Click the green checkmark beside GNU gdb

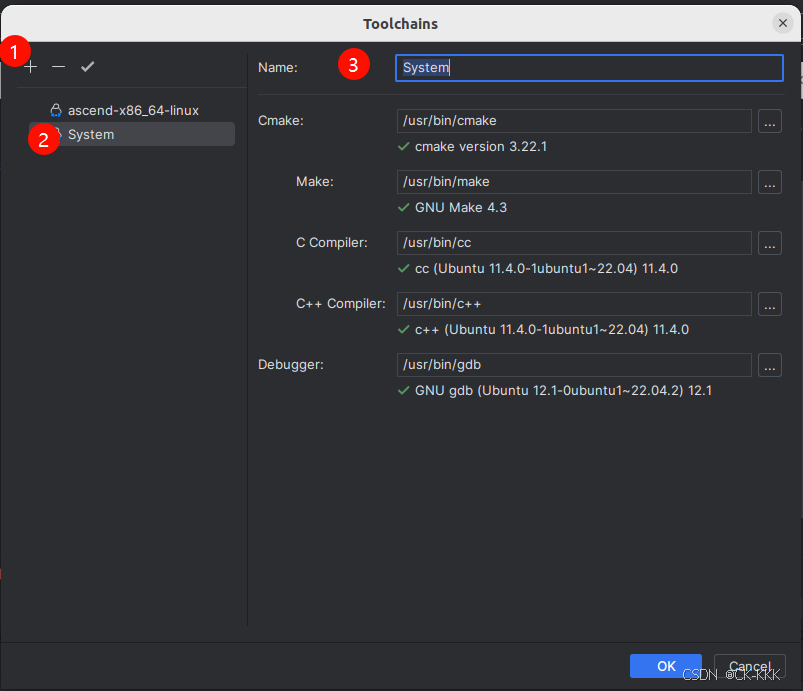pos(404,390)
